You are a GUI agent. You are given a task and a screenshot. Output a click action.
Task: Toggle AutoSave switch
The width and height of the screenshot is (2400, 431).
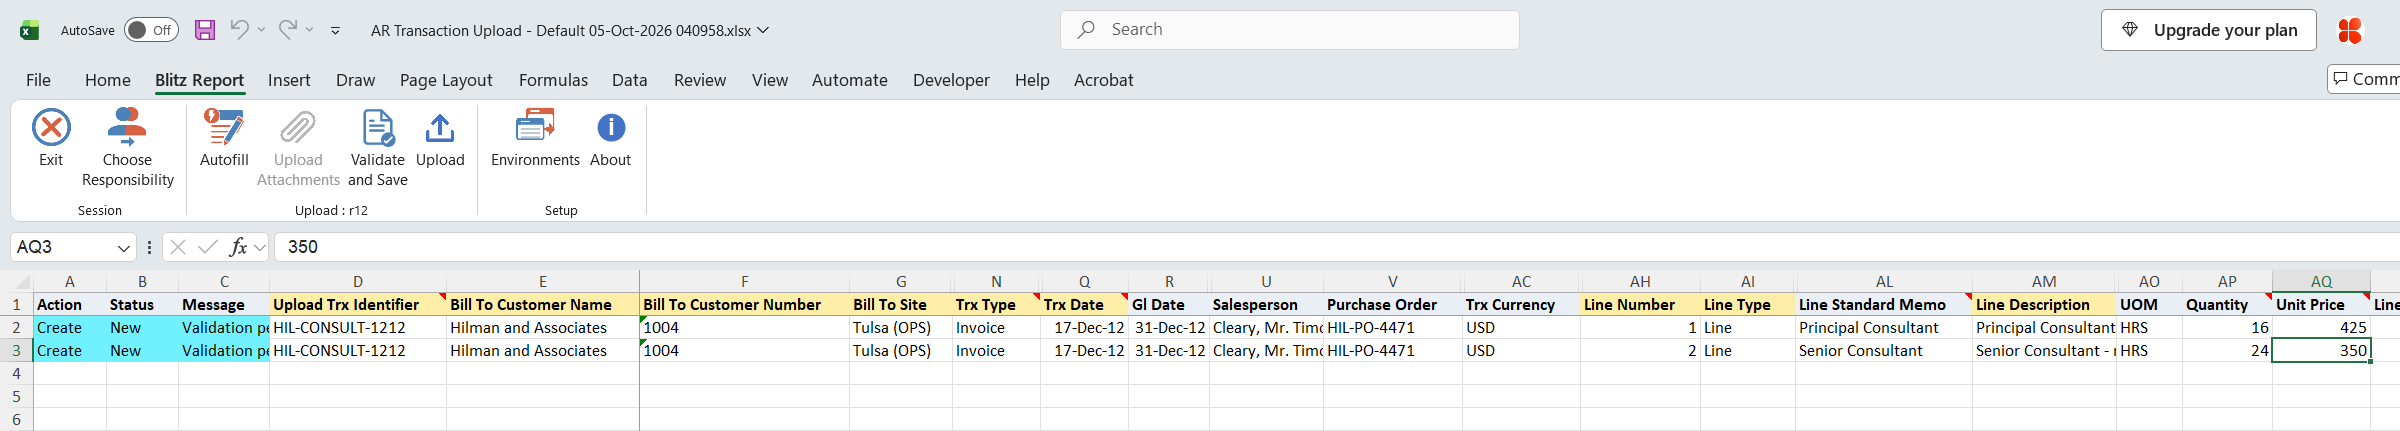151,30
